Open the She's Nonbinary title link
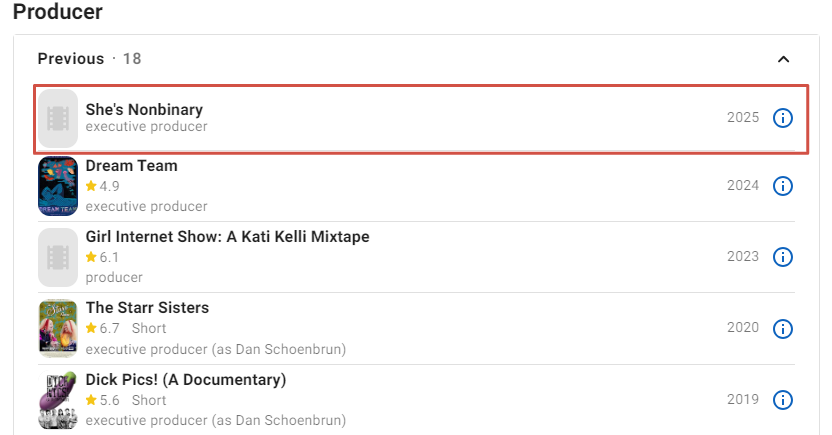Viewport: 832px width, 435px height. tap(144, 109)
